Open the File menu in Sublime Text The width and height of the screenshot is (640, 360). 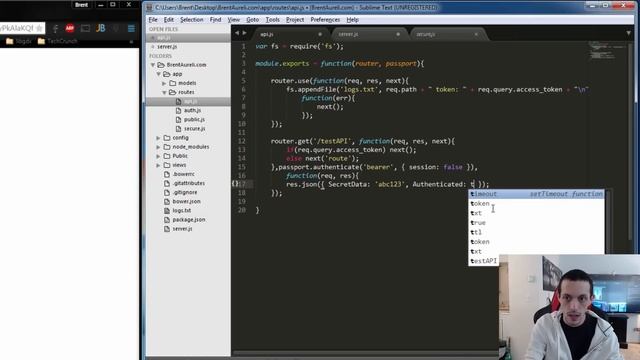coord(153,20)
